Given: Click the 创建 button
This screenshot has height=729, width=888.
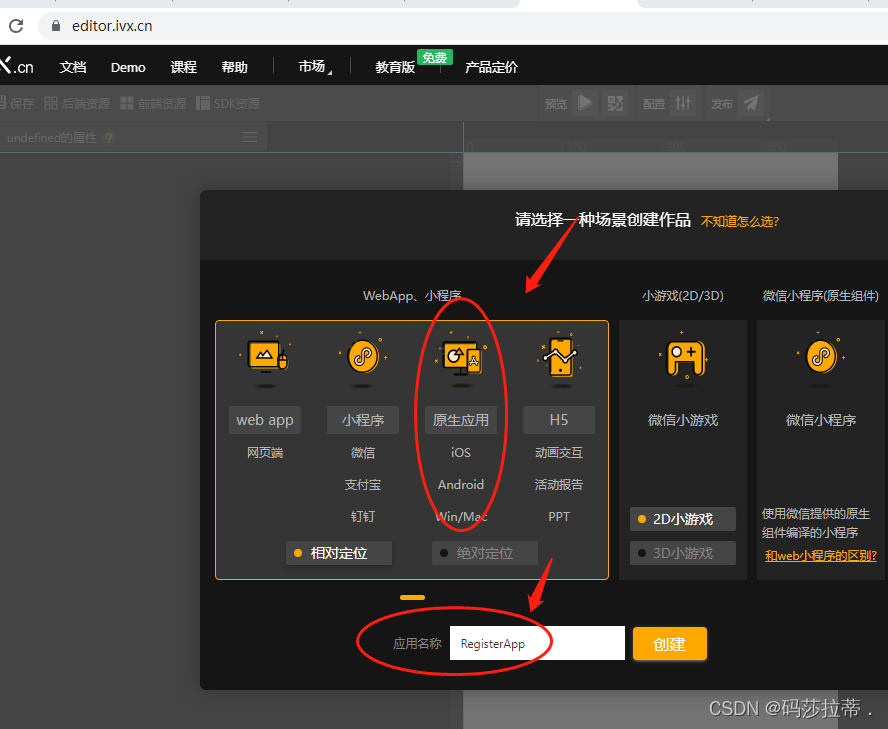Looking at the screenshot, I should tap(669, 643).
